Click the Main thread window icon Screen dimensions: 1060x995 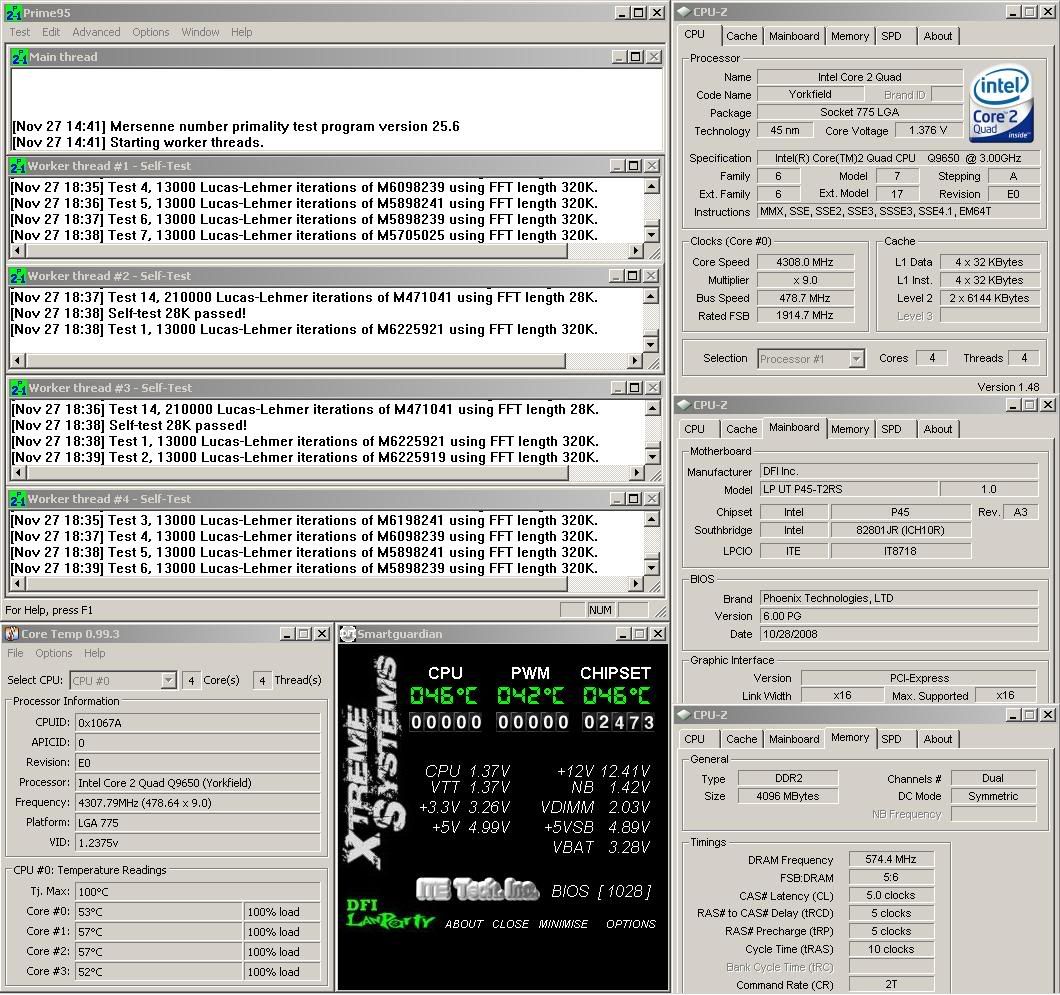click(19, 57)
